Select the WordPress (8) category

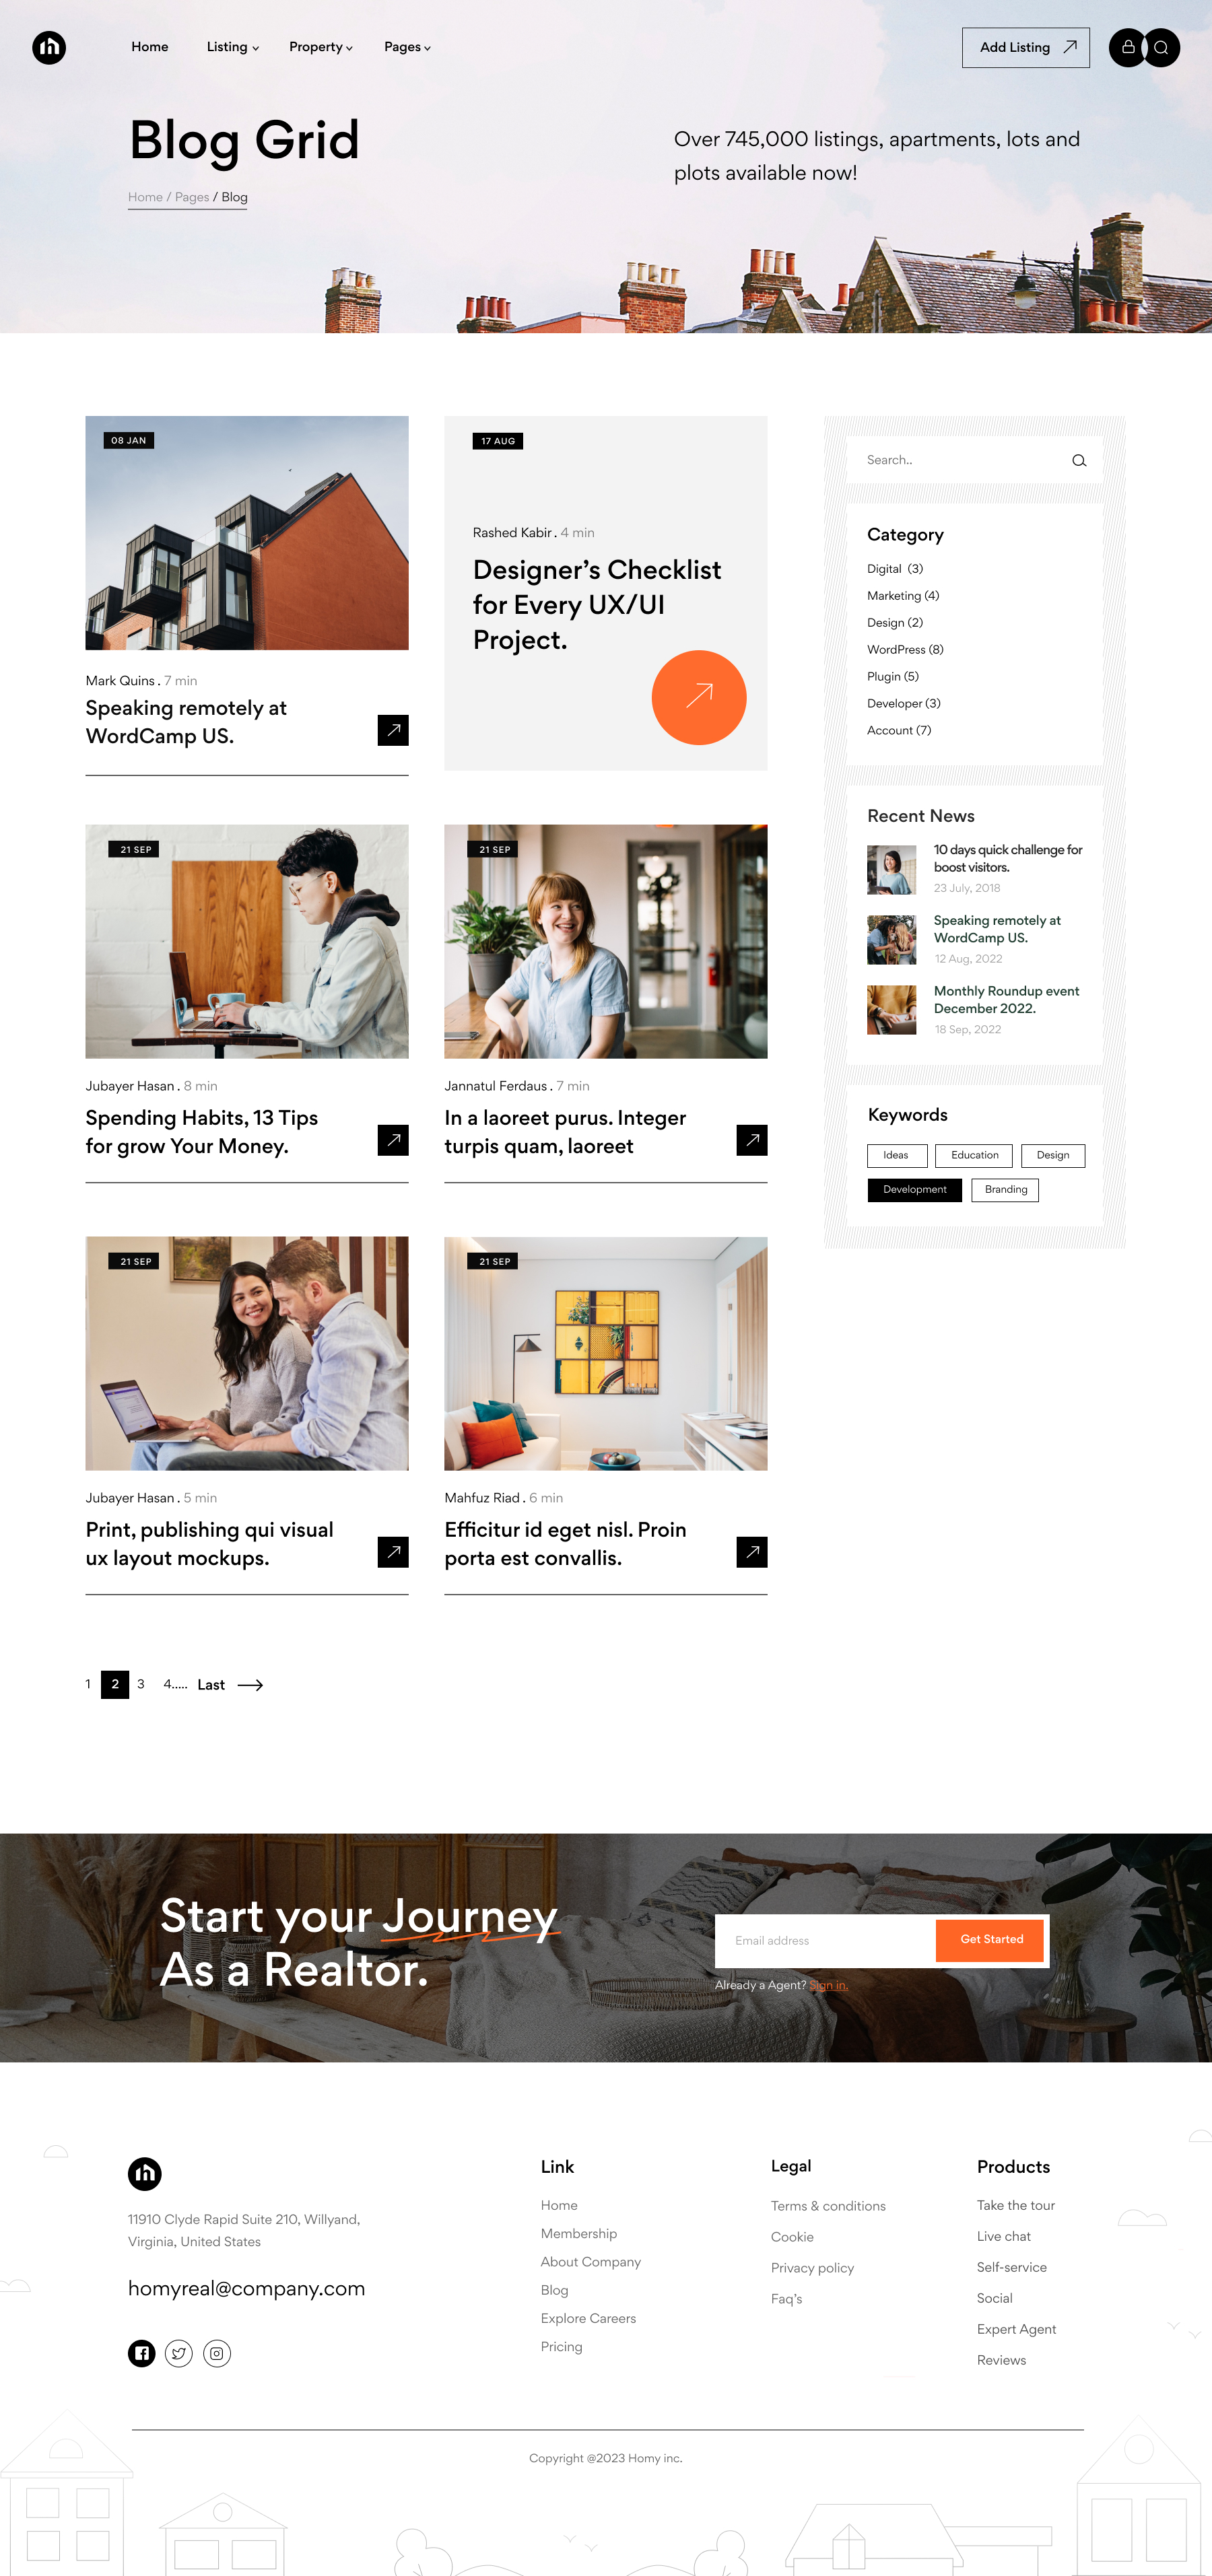(905, 650)
